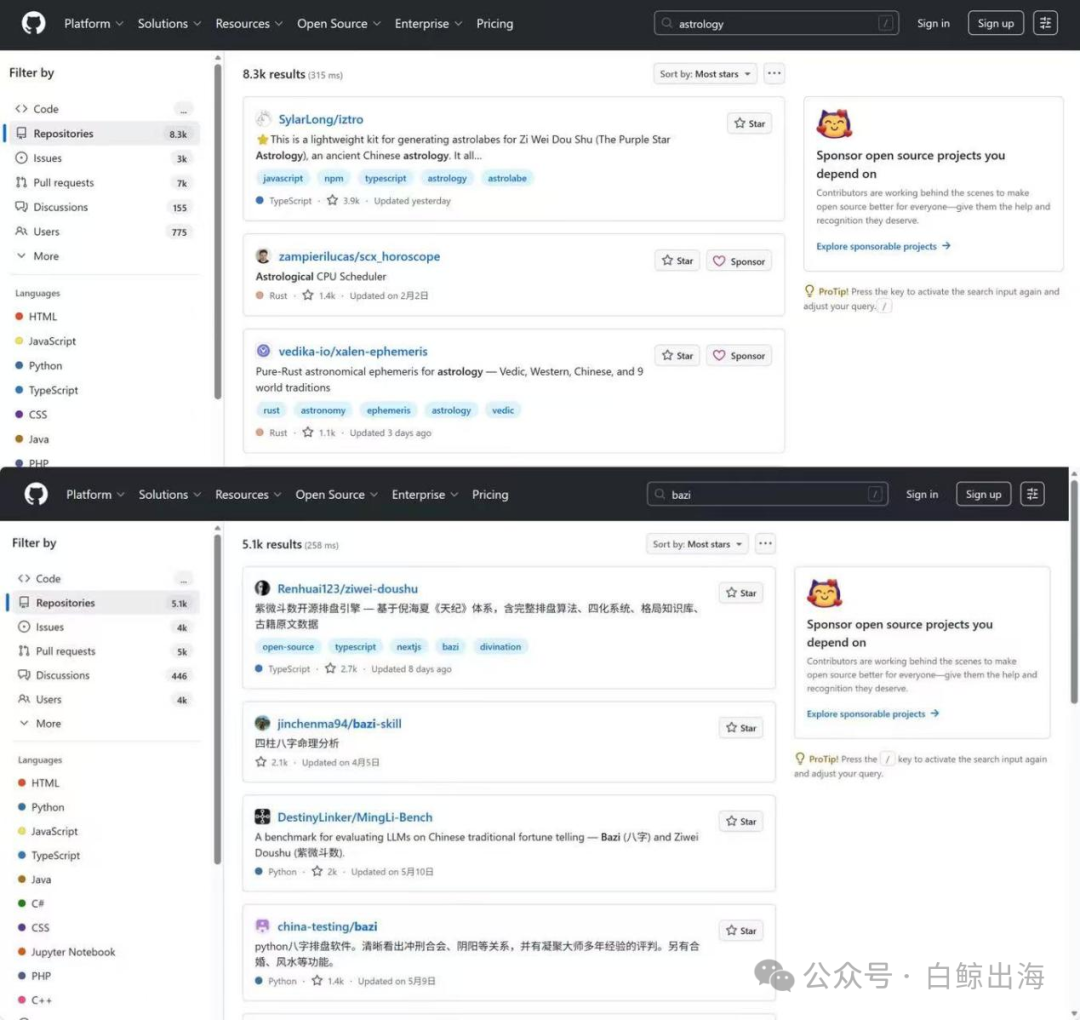1080x1020 pixels.
Task: Star the jinchenma94/bazi-skill repository
Action: point(740,727)
